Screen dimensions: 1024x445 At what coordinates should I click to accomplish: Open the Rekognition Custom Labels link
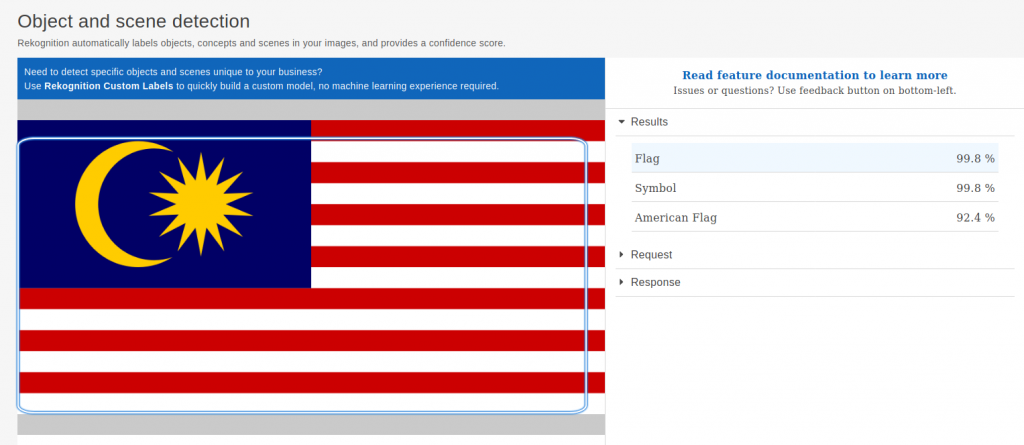[x=109, y=86]
